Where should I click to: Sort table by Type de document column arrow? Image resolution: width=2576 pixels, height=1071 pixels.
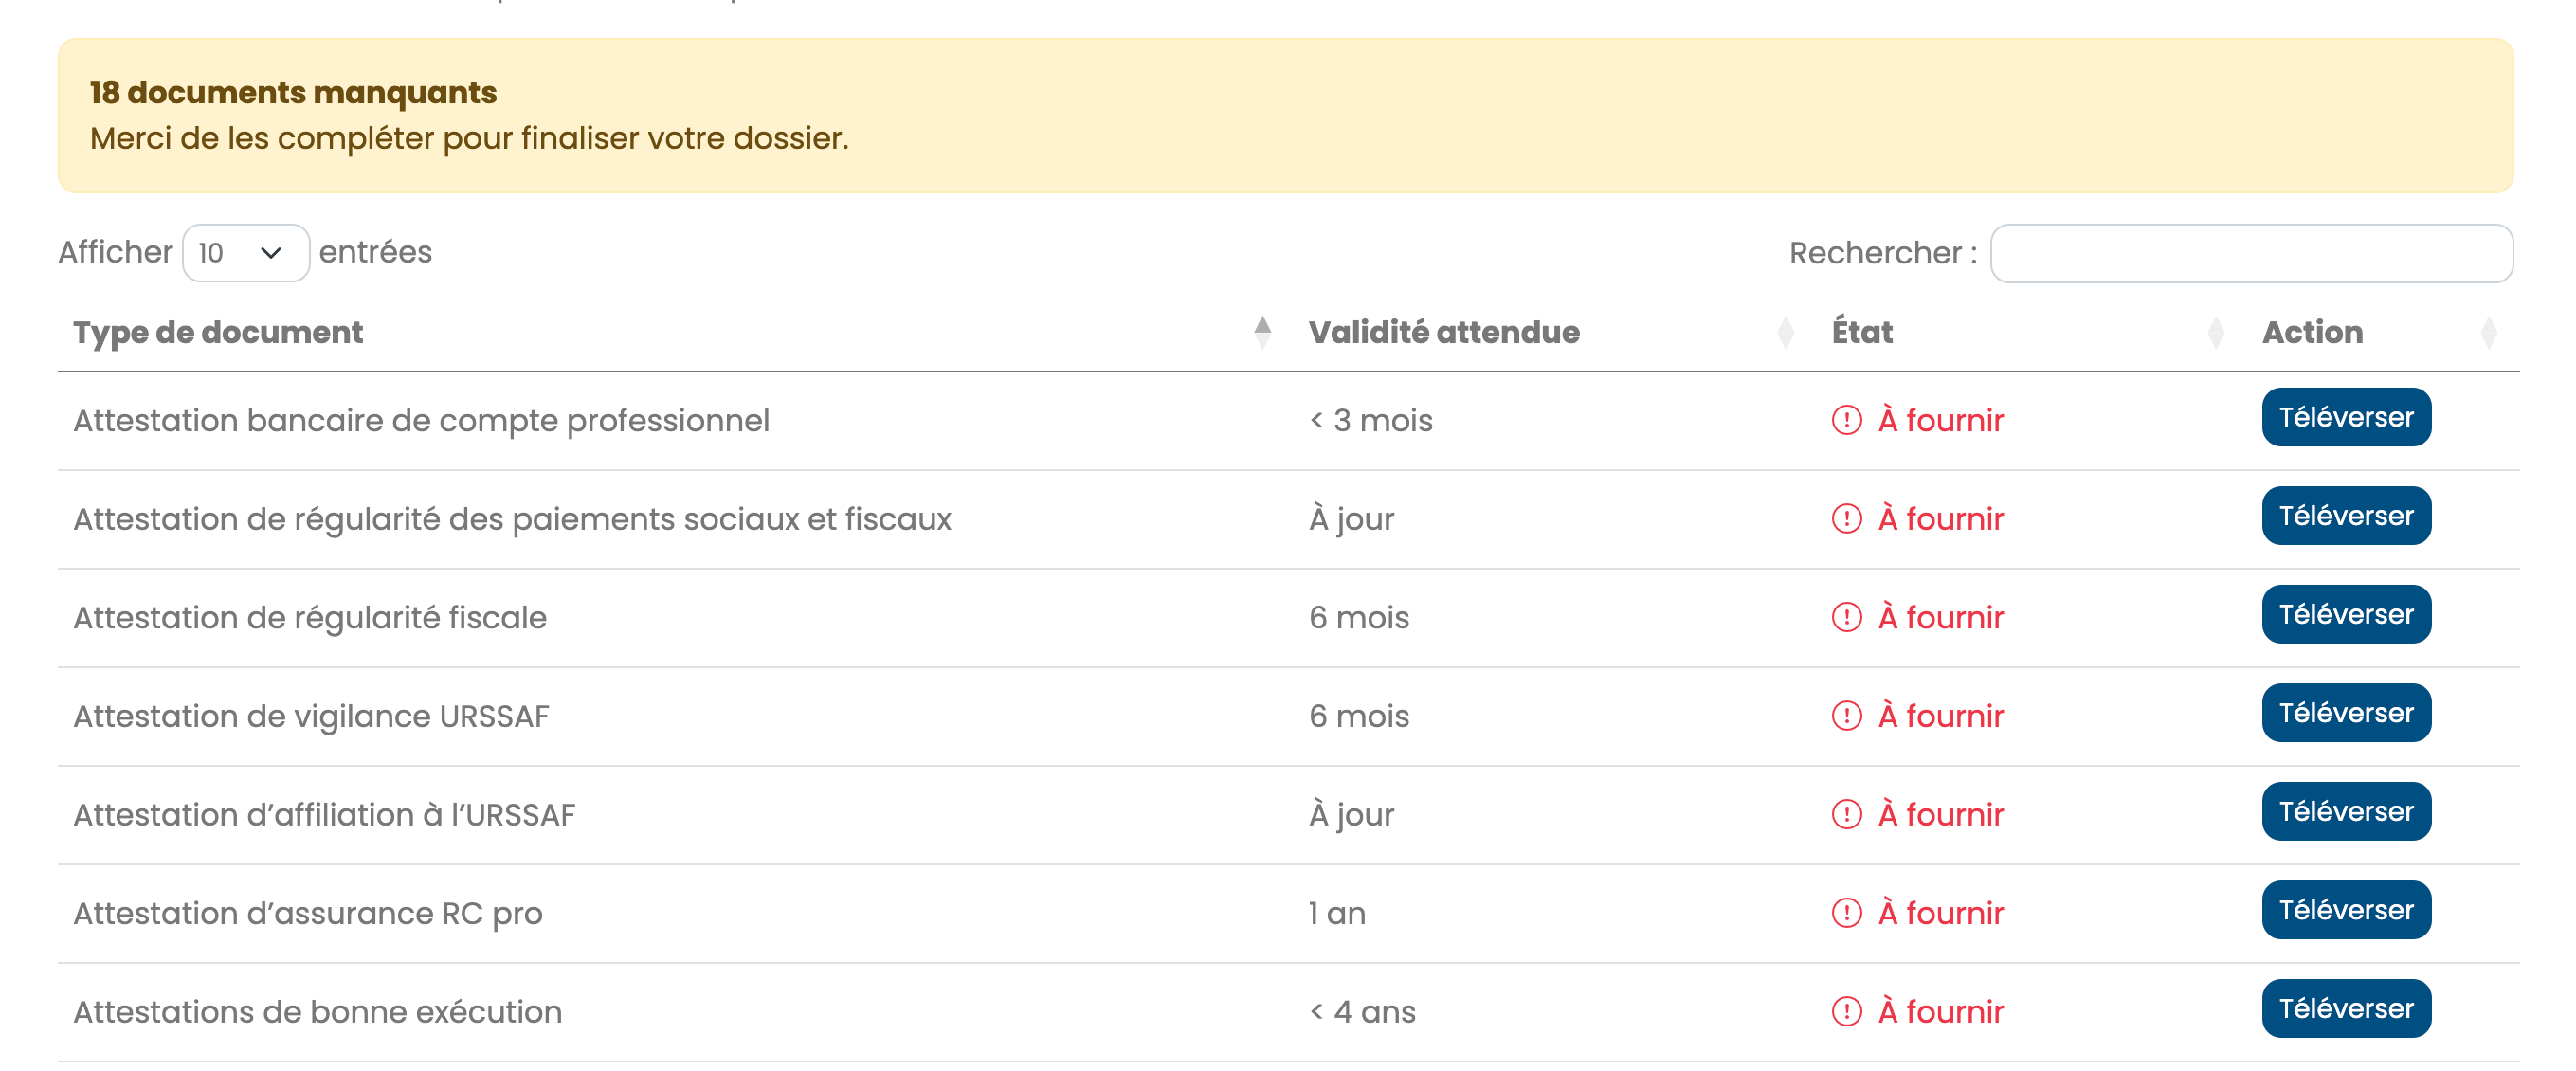tap(1262, 332)
